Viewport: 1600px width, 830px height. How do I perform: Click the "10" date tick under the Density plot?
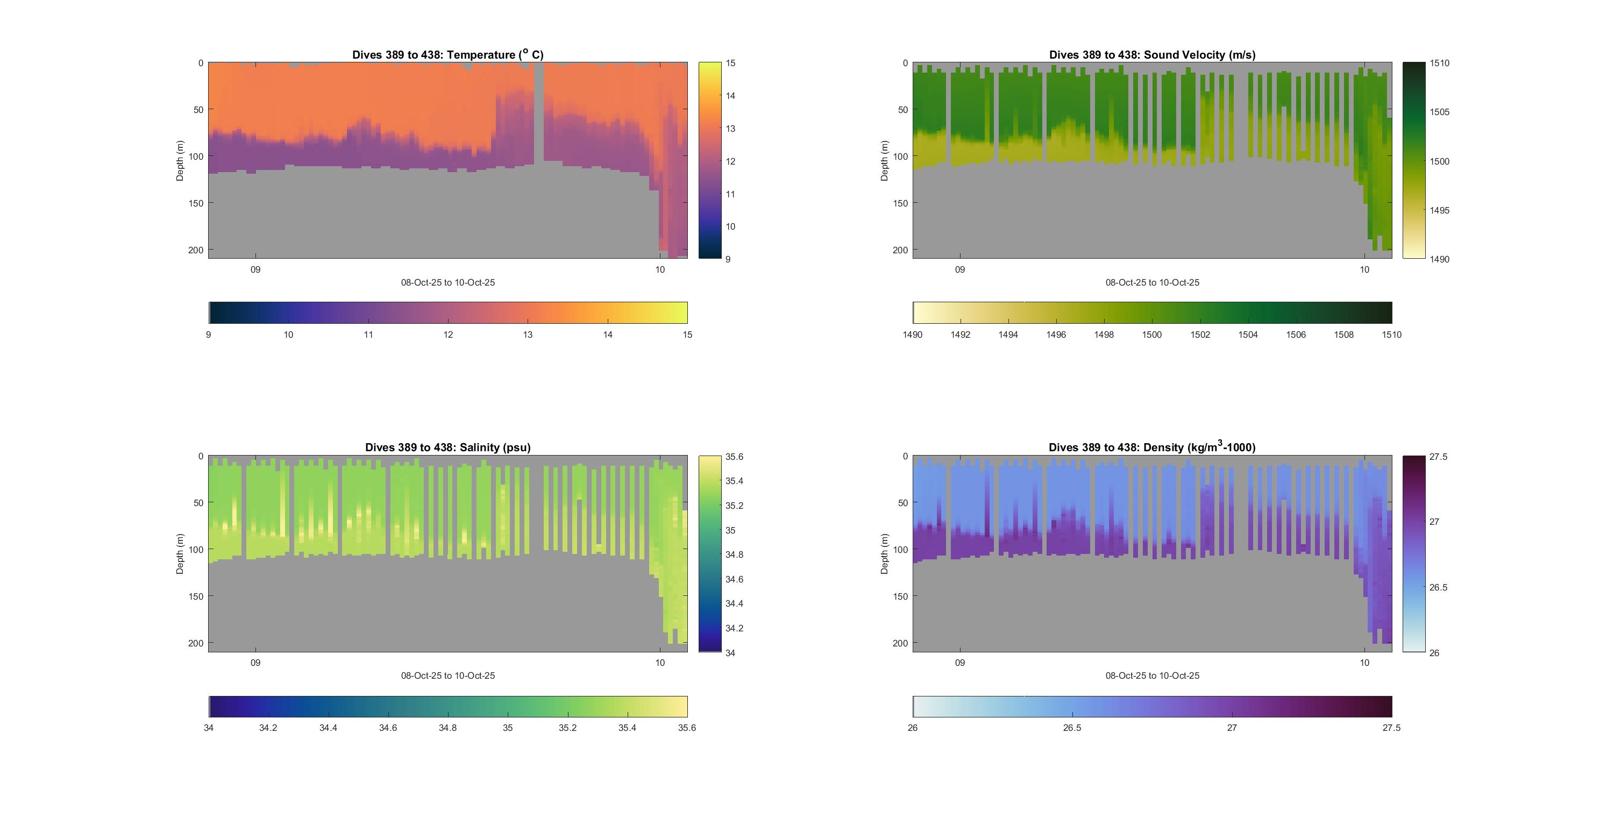tap(1364, 663)
